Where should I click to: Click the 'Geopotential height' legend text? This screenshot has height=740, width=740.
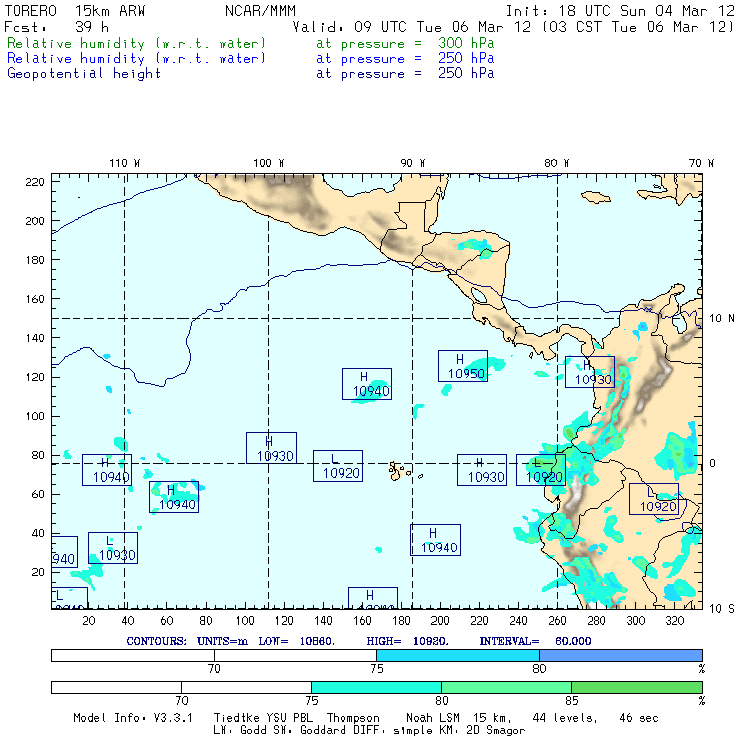click(x=84, y=74)
